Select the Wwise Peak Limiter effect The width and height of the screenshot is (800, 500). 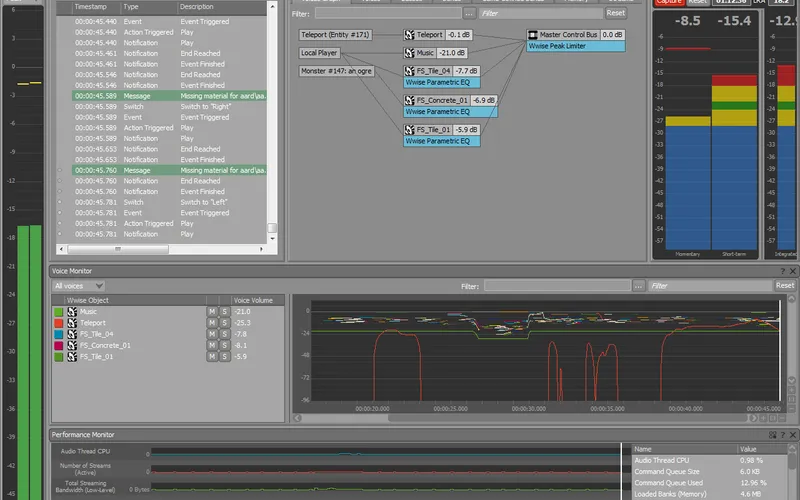pyautogui.click(x=575, y=46)
